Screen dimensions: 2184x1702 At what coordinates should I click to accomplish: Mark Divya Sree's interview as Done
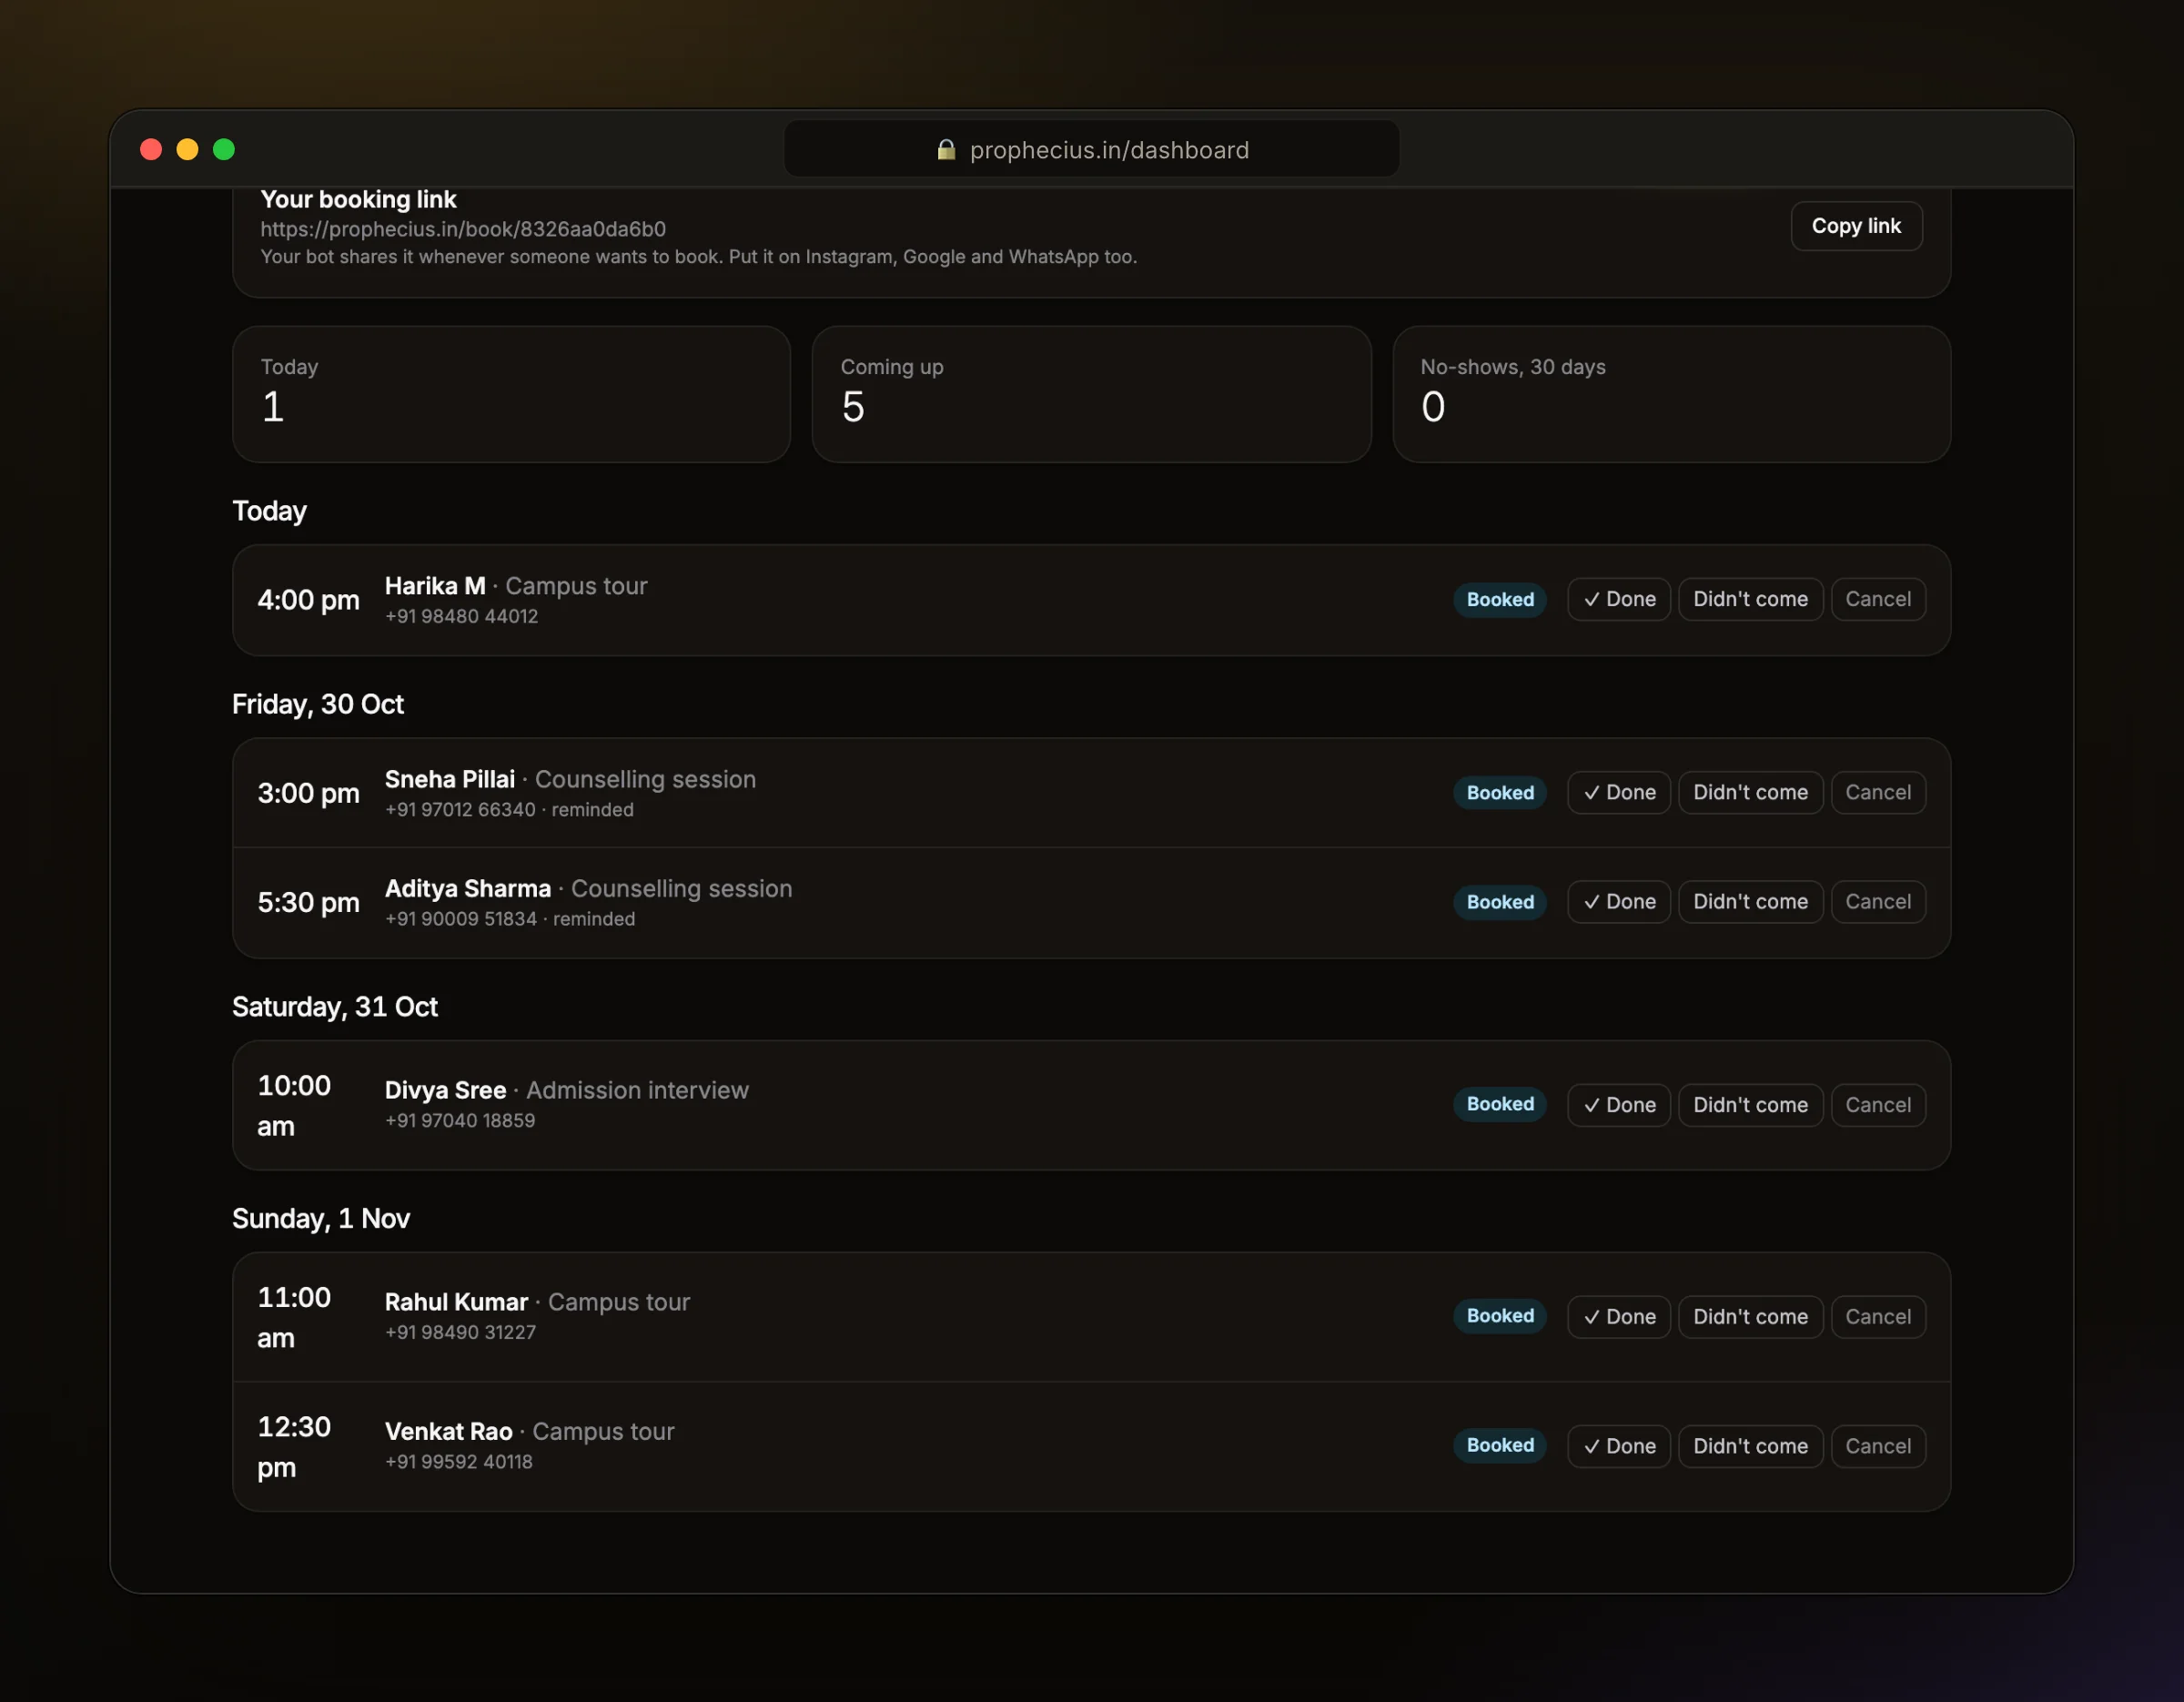coord(1618,1105)
